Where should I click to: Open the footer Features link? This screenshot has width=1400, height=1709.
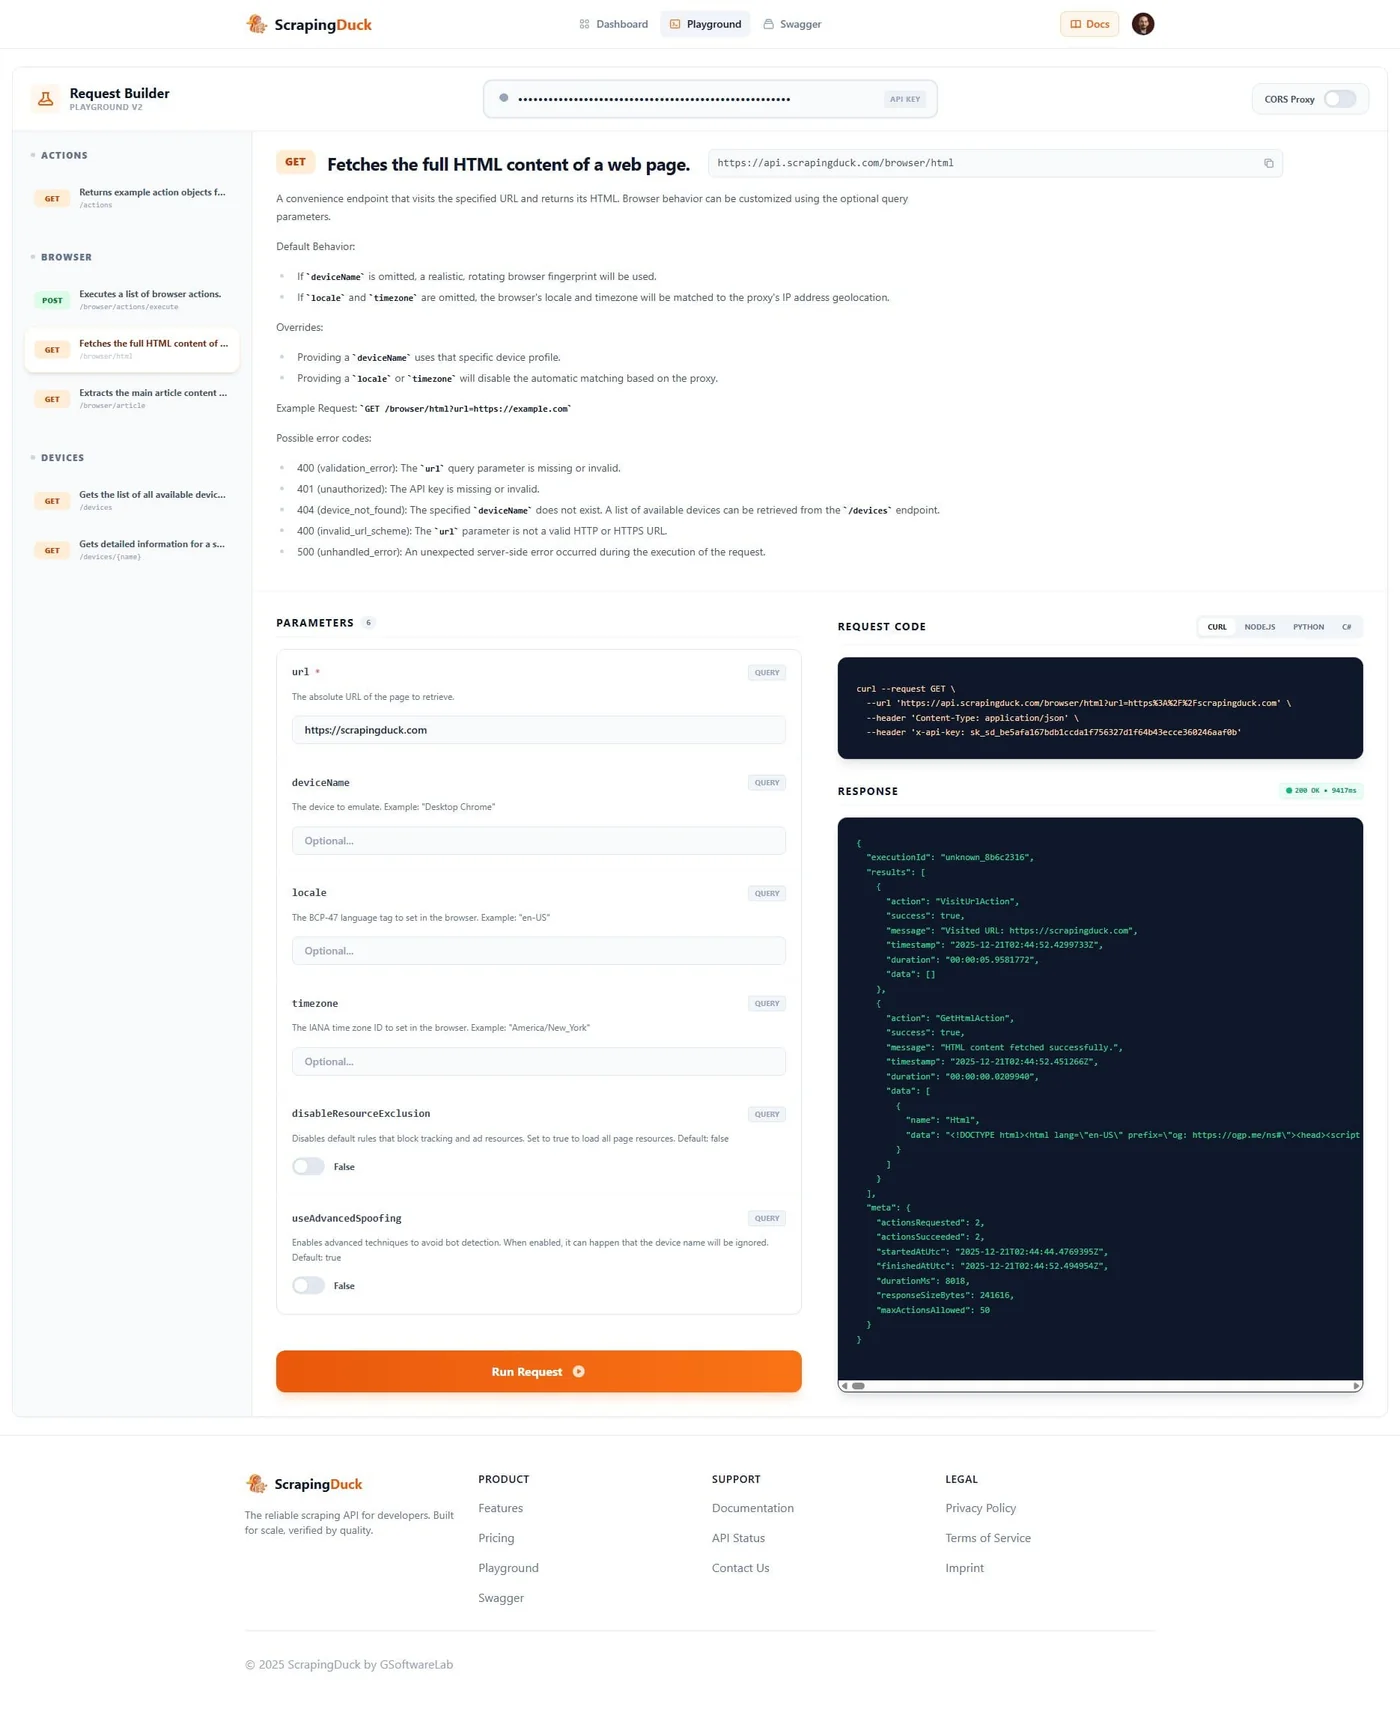coord(500,1508)
